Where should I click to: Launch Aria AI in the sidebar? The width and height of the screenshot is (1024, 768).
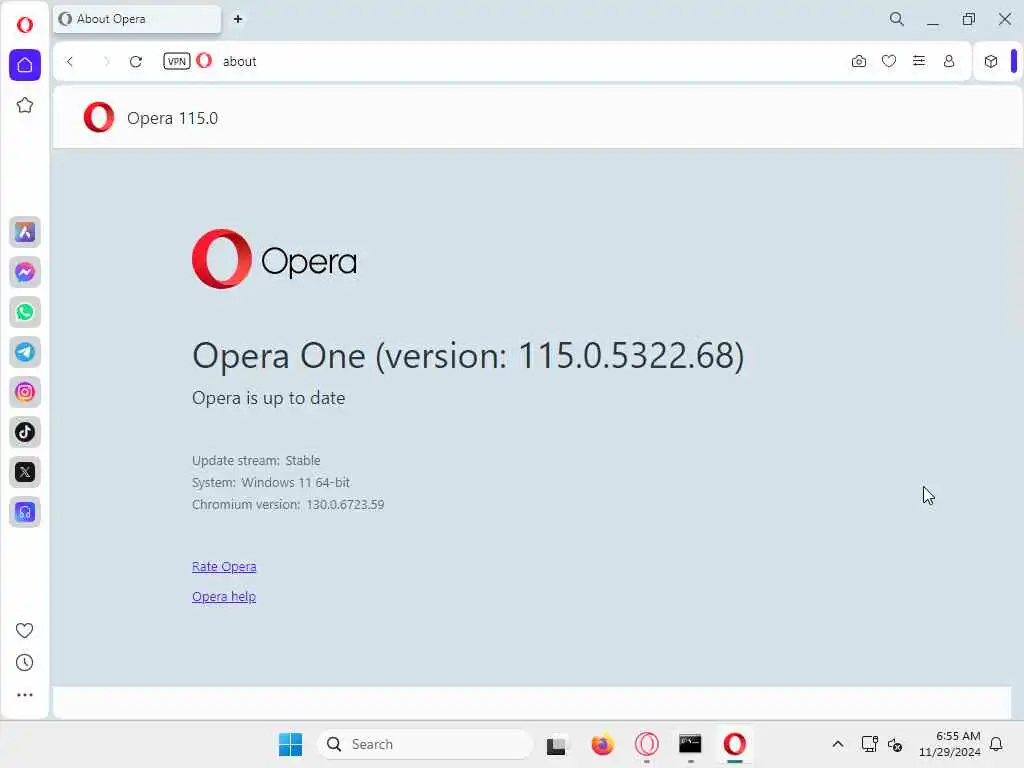25,232
